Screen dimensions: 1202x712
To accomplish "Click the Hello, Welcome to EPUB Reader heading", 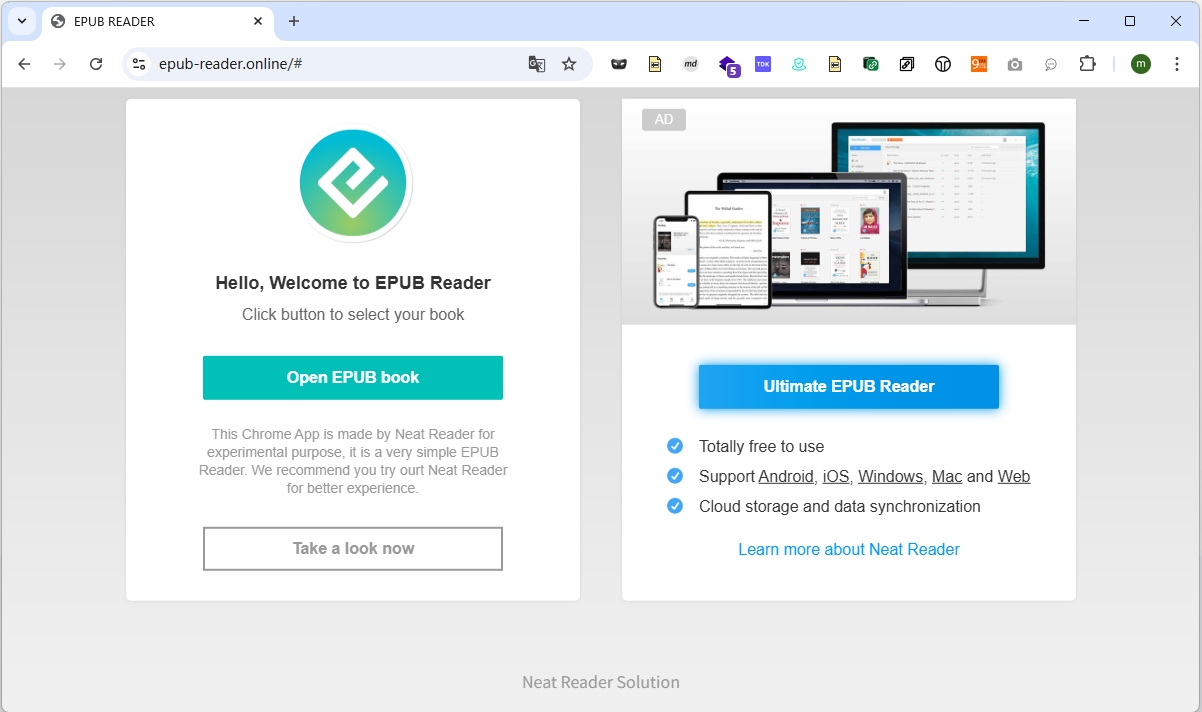I will (x=353, y=283).
